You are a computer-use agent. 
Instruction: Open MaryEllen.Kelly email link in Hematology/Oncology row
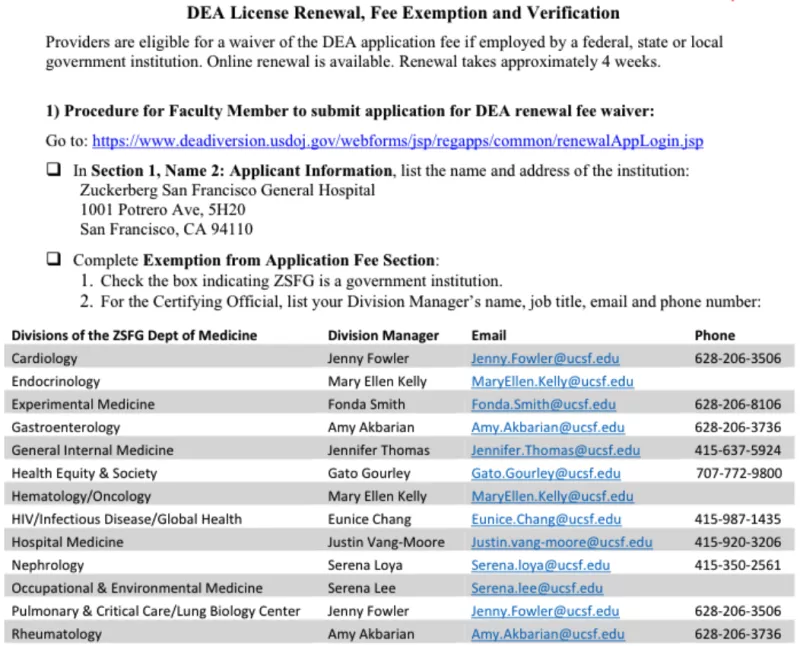[552, 496]
